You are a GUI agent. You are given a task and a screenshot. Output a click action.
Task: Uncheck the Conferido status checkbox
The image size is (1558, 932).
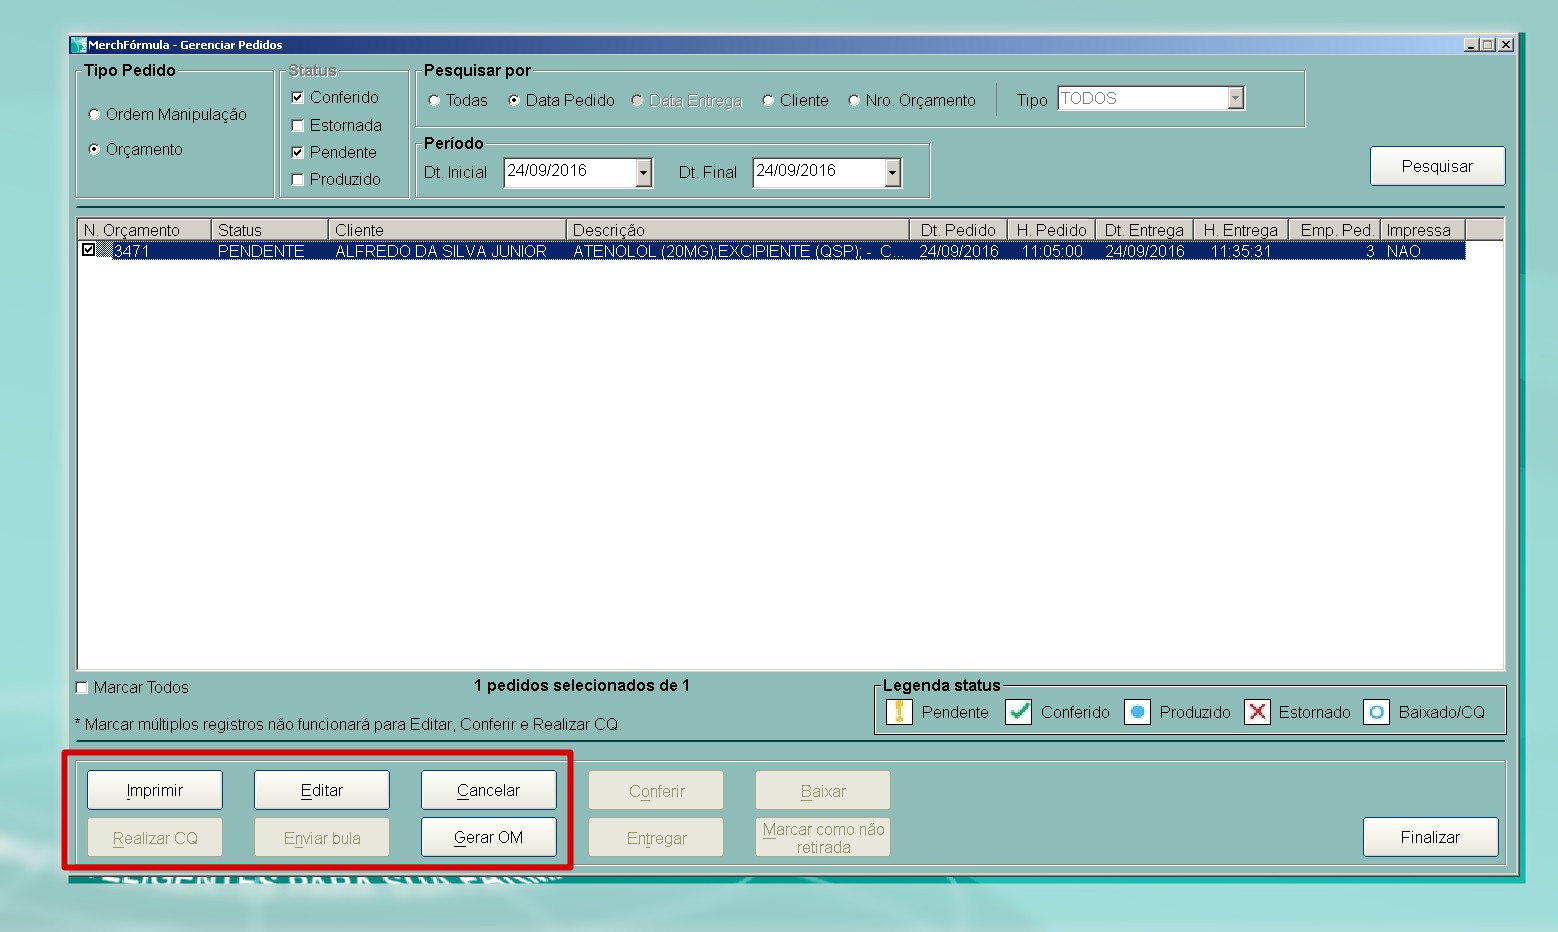[297, 98]
